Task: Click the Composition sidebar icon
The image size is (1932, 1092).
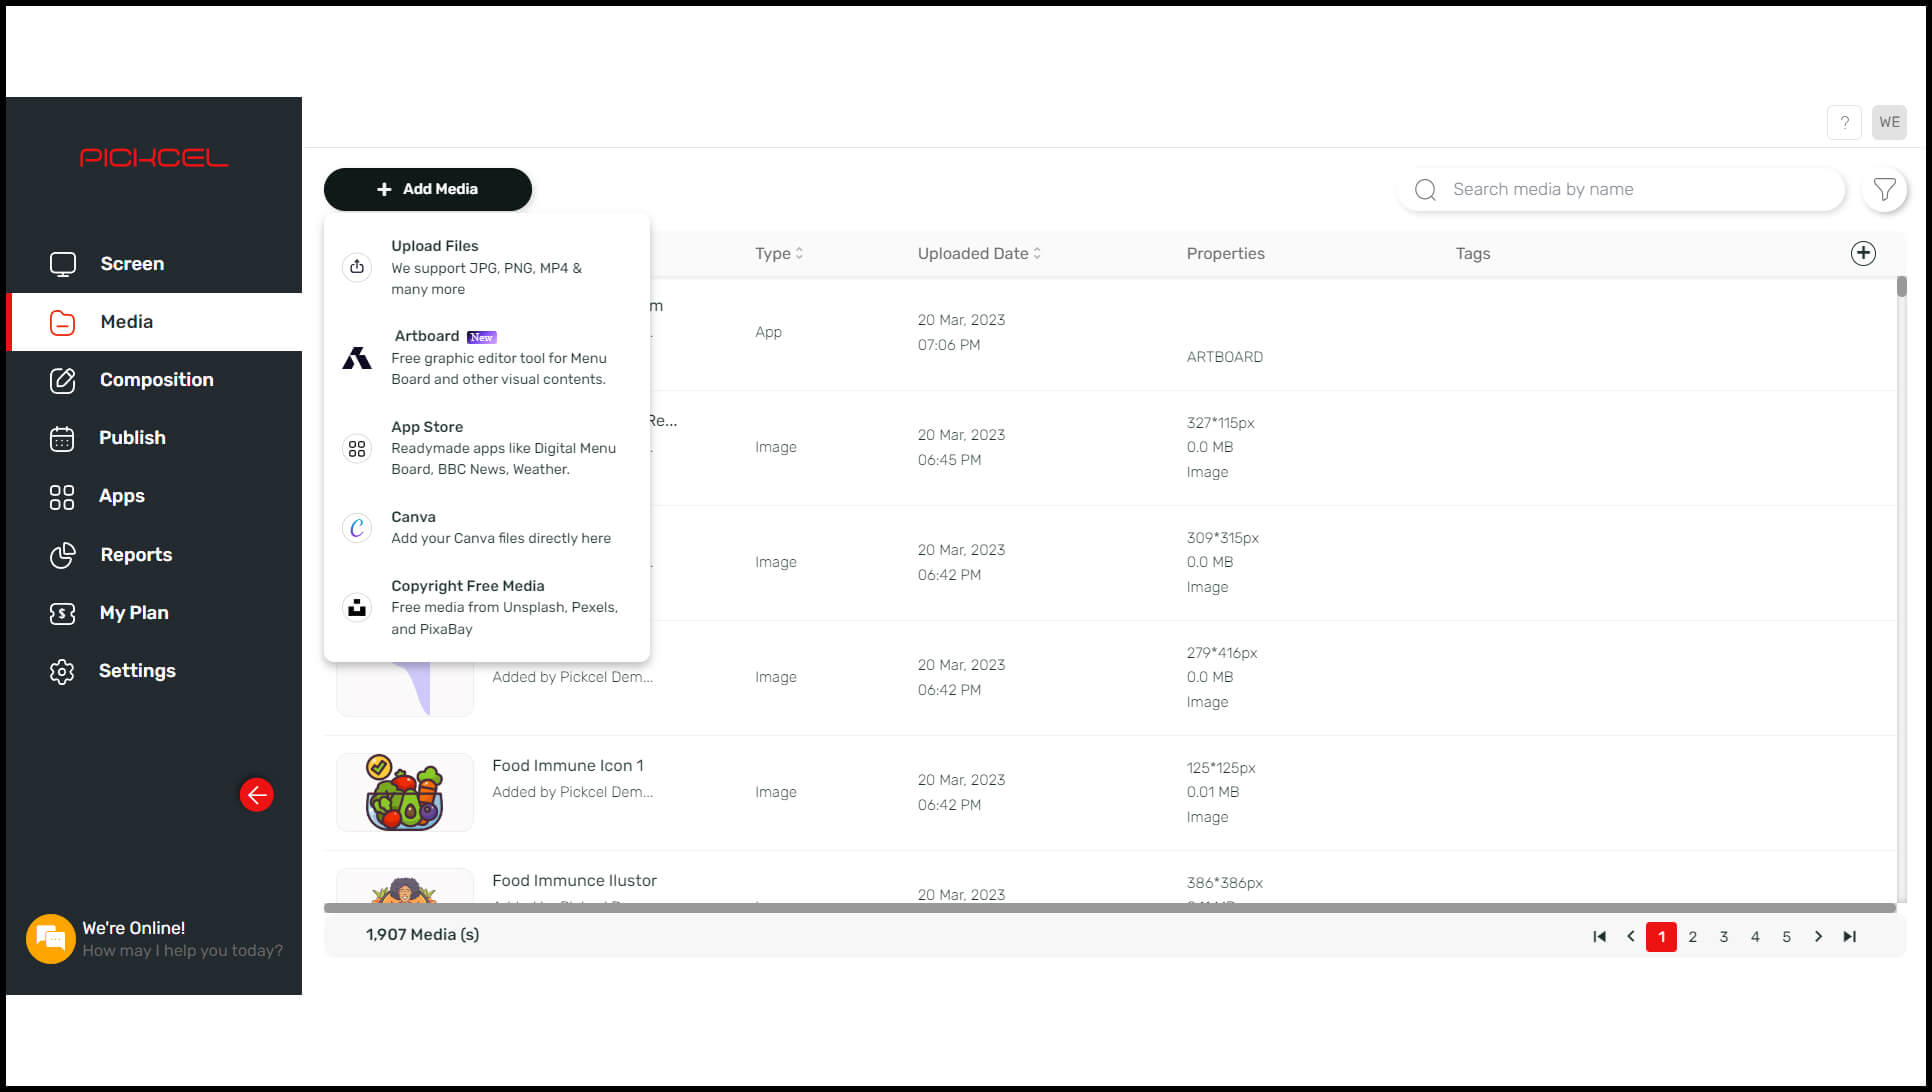Action: [x=60, y=379]
